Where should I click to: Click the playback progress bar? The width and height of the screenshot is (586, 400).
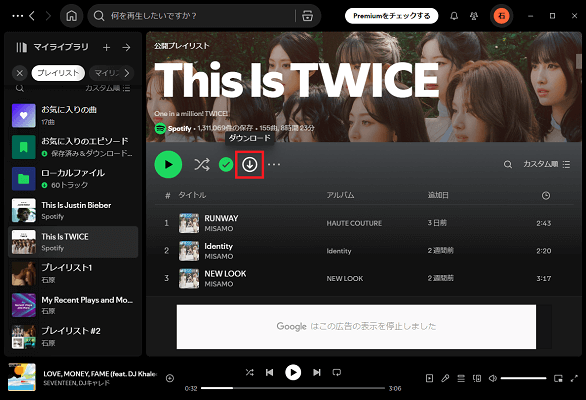(x=293, y=388)
